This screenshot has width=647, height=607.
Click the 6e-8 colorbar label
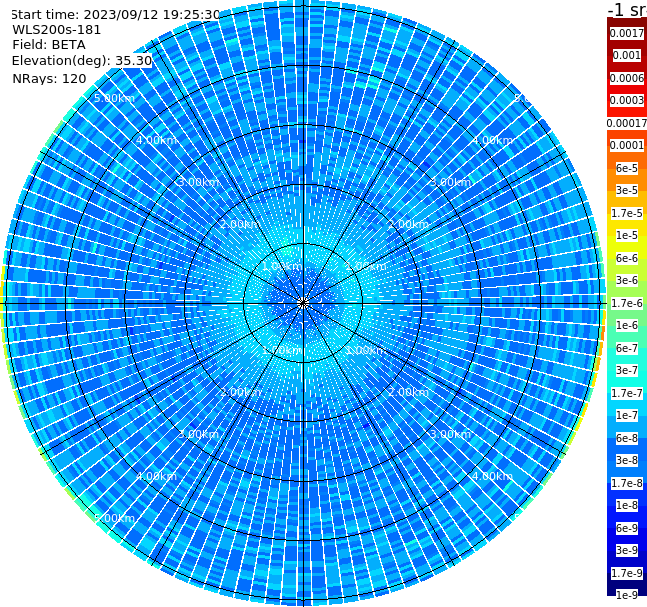coord(627,438)
